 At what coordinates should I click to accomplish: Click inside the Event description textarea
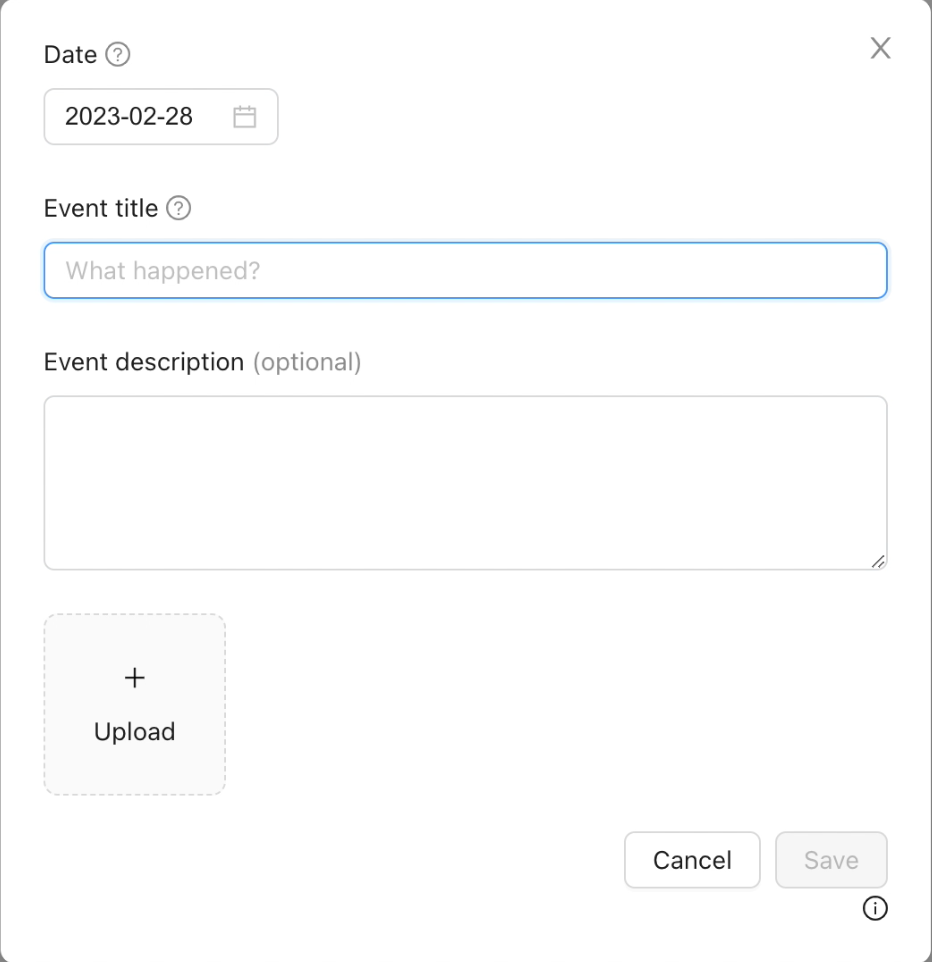click(465, 482)
